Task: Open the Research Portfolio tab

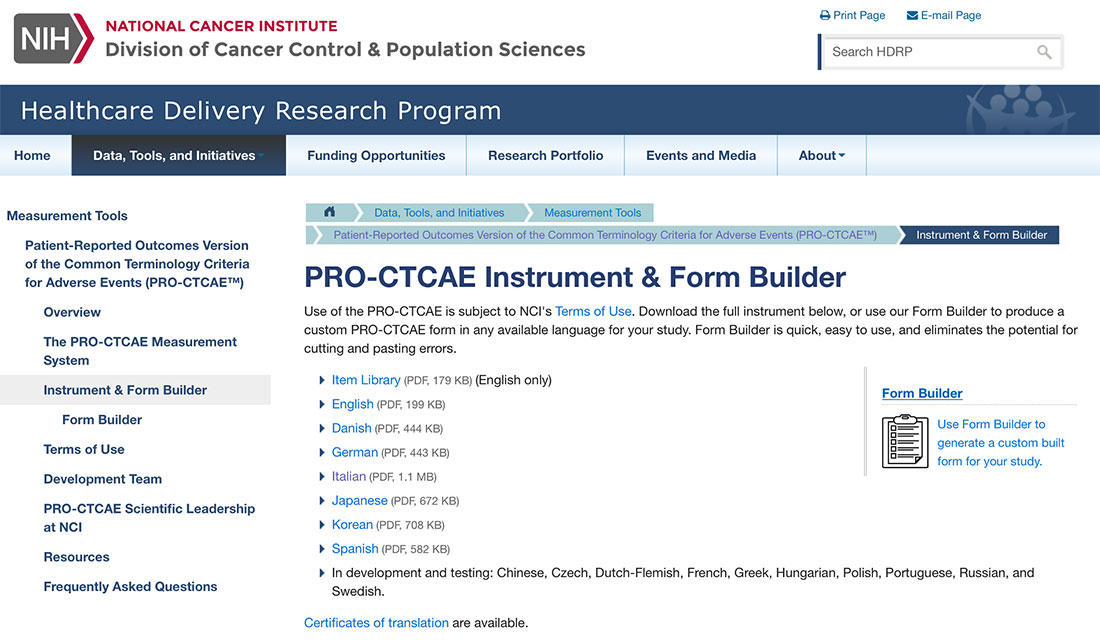Action: point(545,155)
